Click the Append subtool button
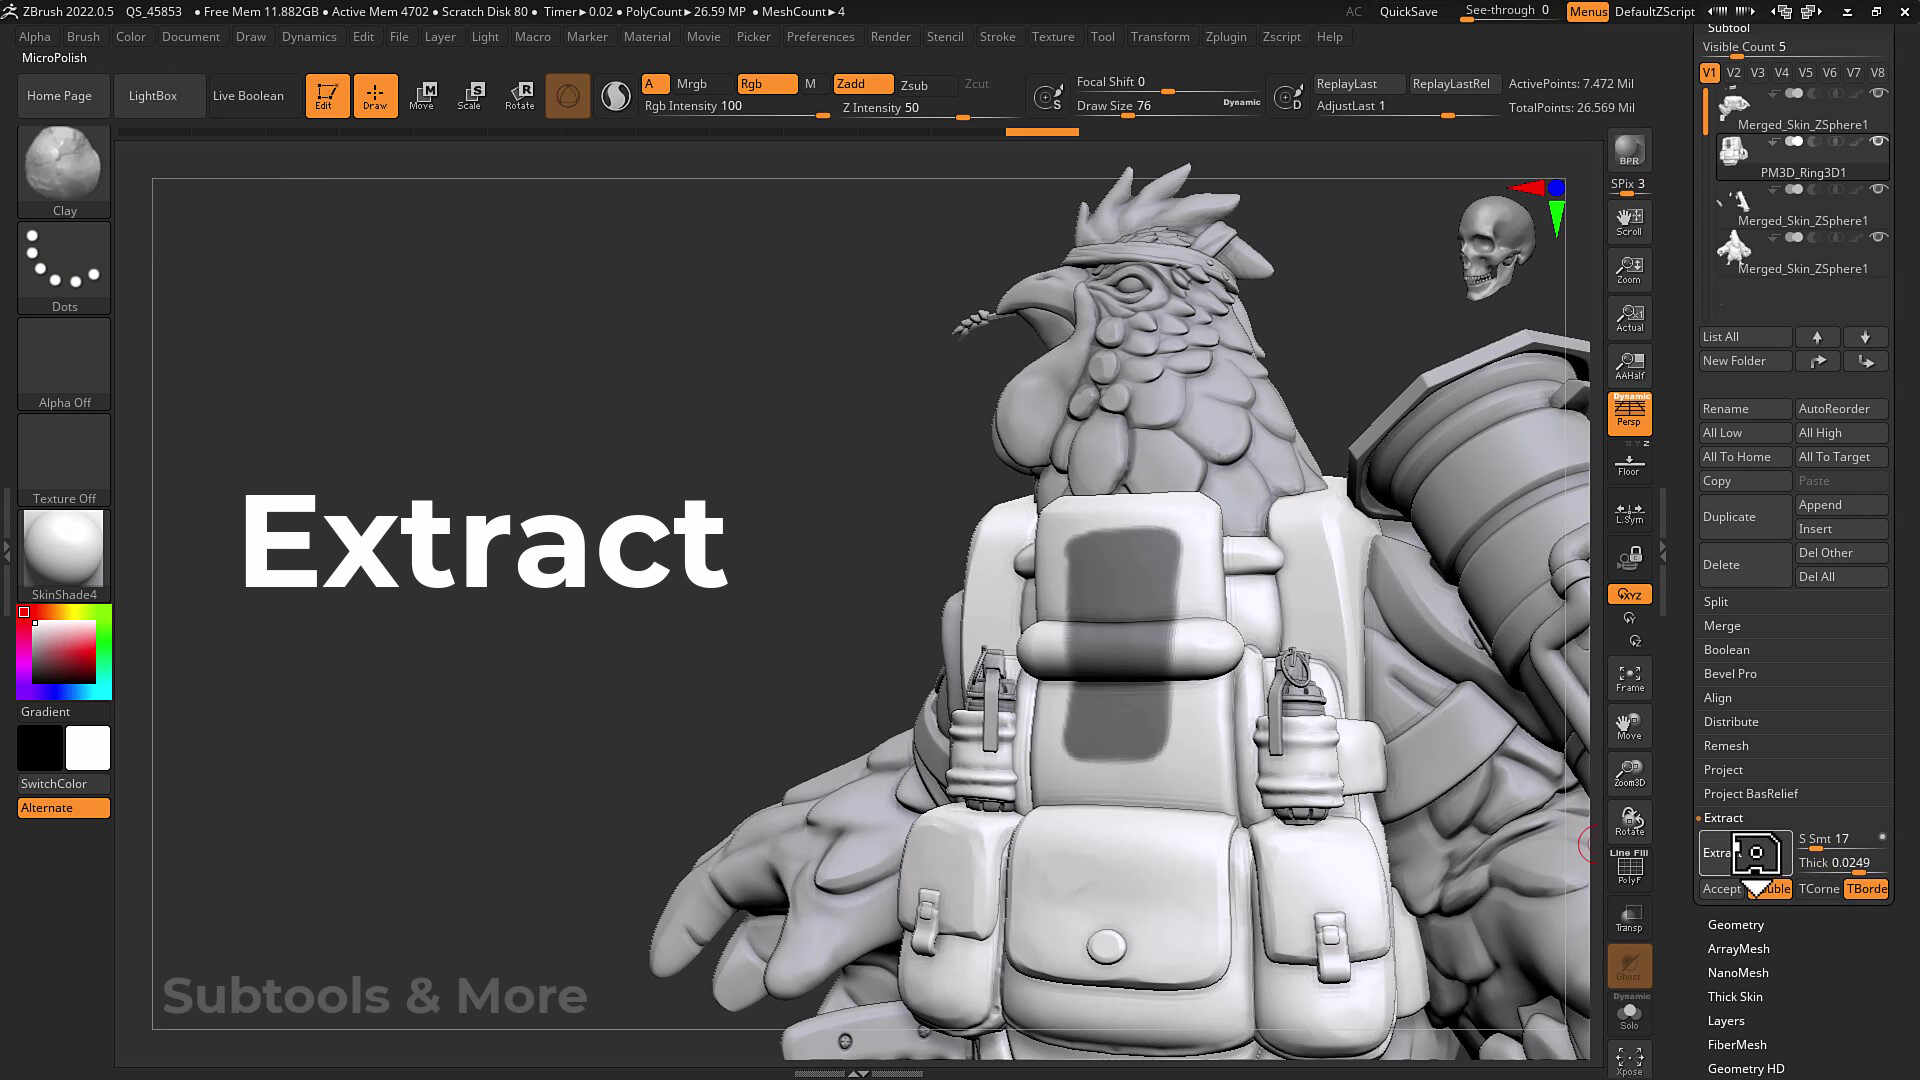Viewport: 1920px width, 1080px height. click(1841, 505)
